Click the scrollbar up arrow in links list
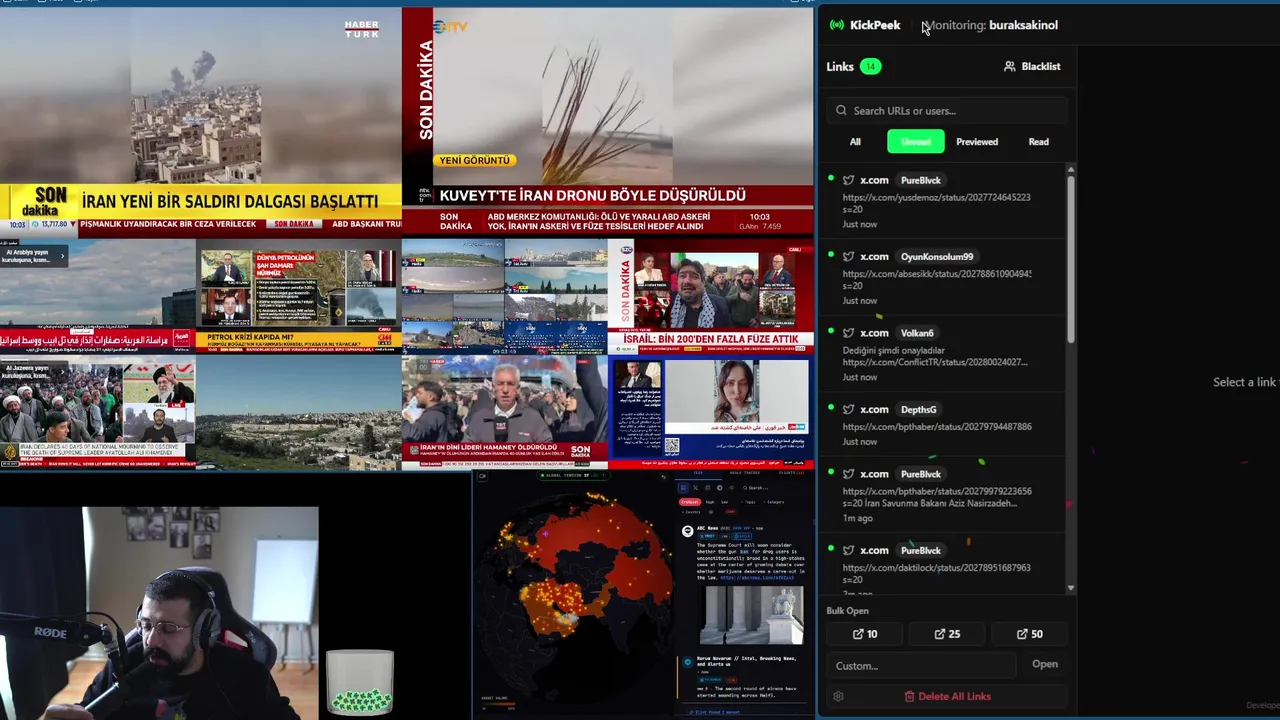Screen dimensions: 1280x720 click(x=1071, y=169)
